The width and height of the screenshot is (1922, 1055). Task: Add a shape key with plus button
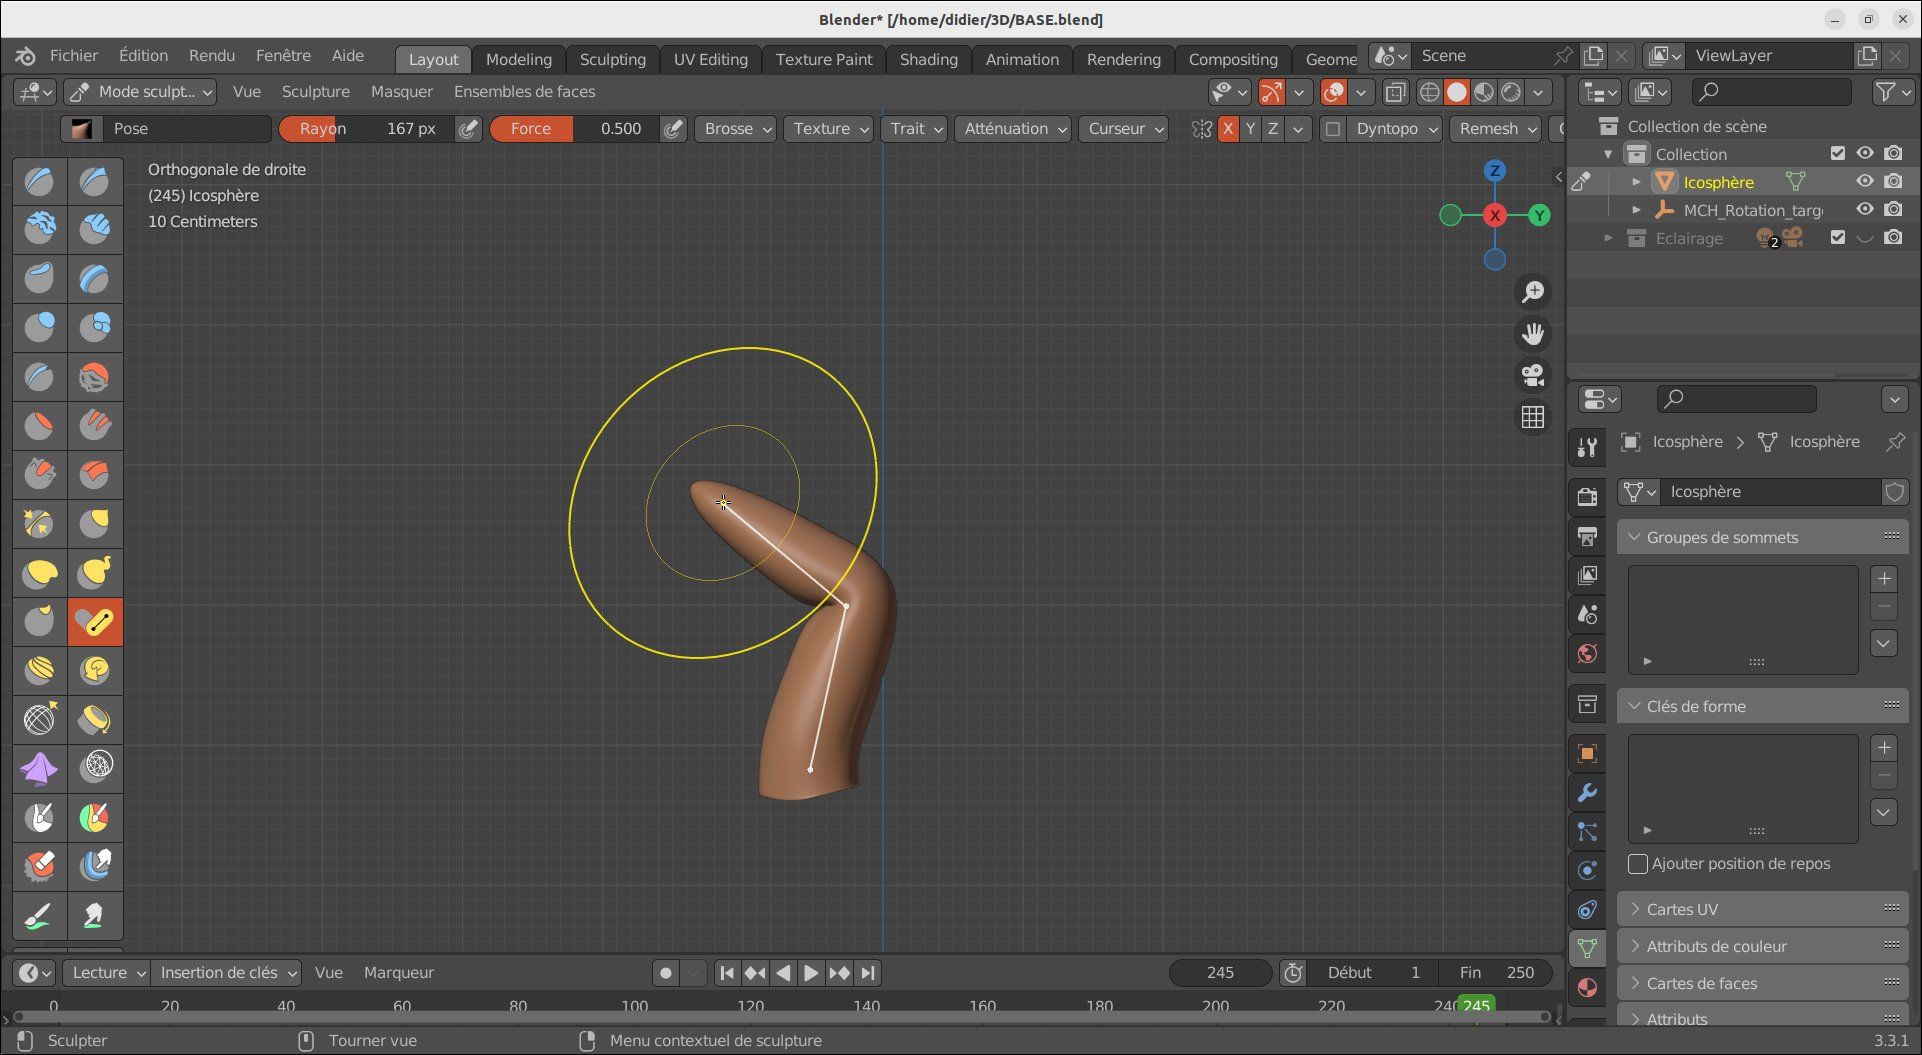1884,748
